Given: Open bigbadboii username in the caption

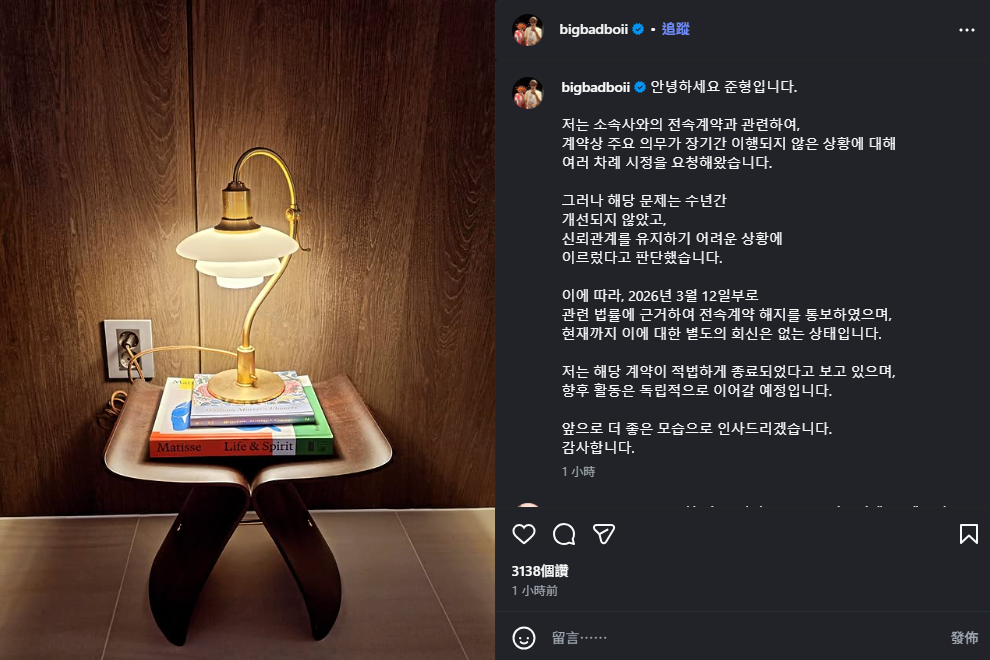Looking at the screenshot, I should [x=595, y=87].
